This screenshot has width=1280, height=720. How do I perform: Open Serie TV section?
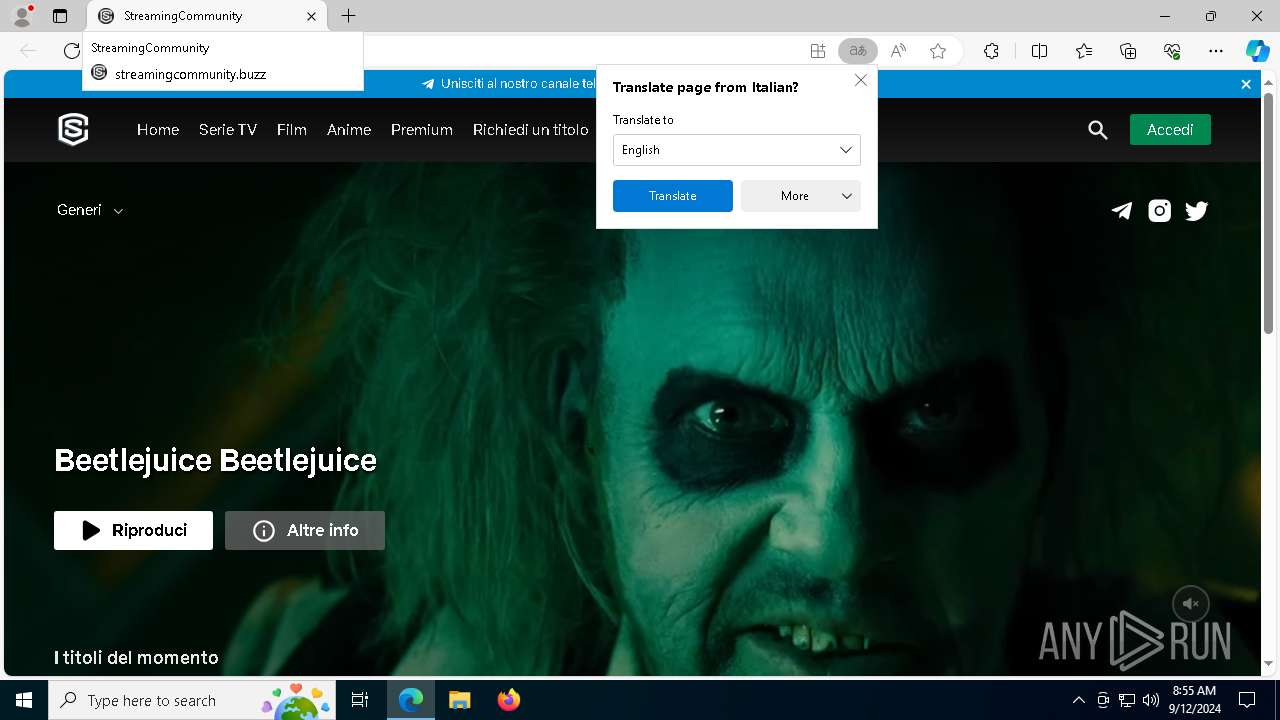click(228, 130)
